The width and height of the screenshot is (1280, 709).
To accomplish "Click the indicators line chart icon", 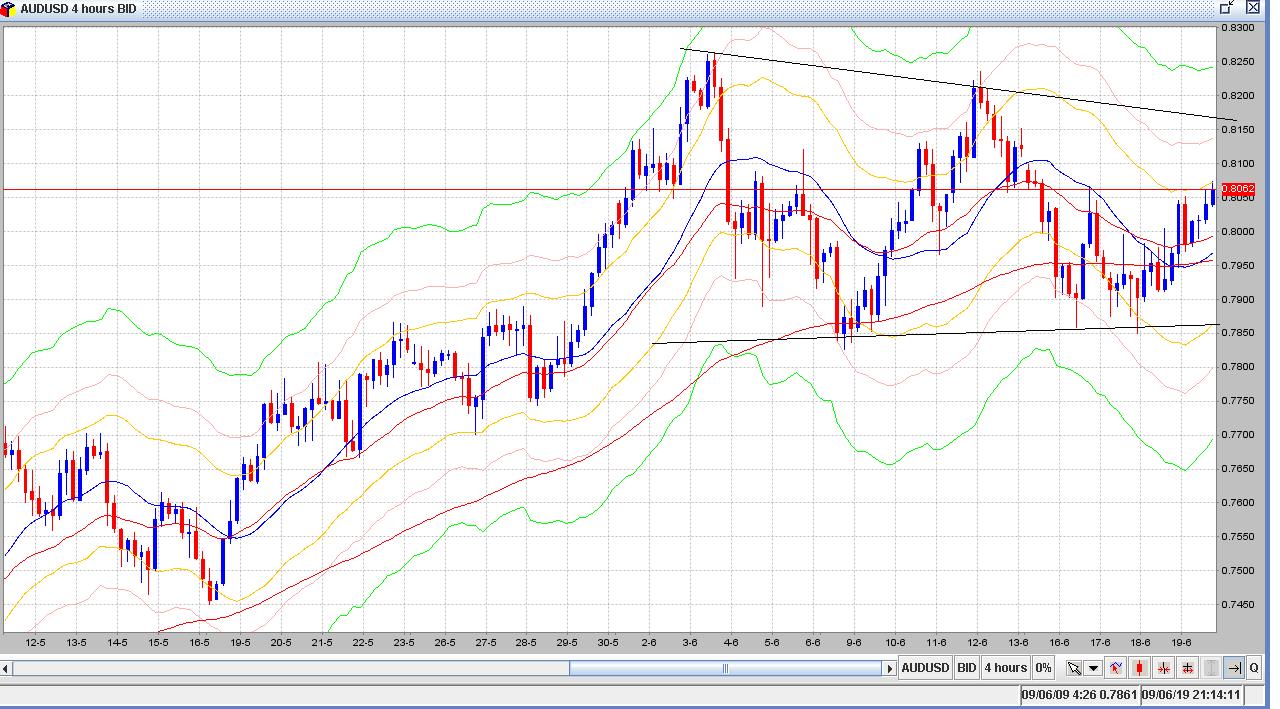I will [x=1116, y=668].
